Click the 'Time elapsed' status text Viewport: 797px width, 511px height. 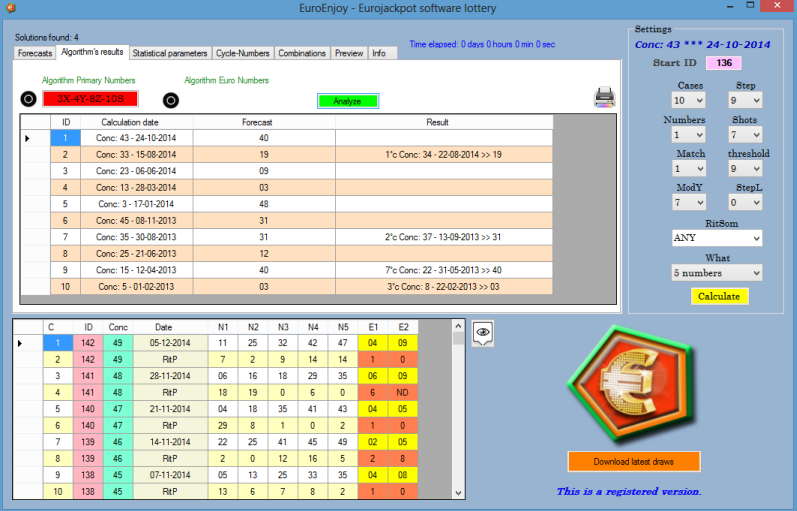tap(482, 44)
